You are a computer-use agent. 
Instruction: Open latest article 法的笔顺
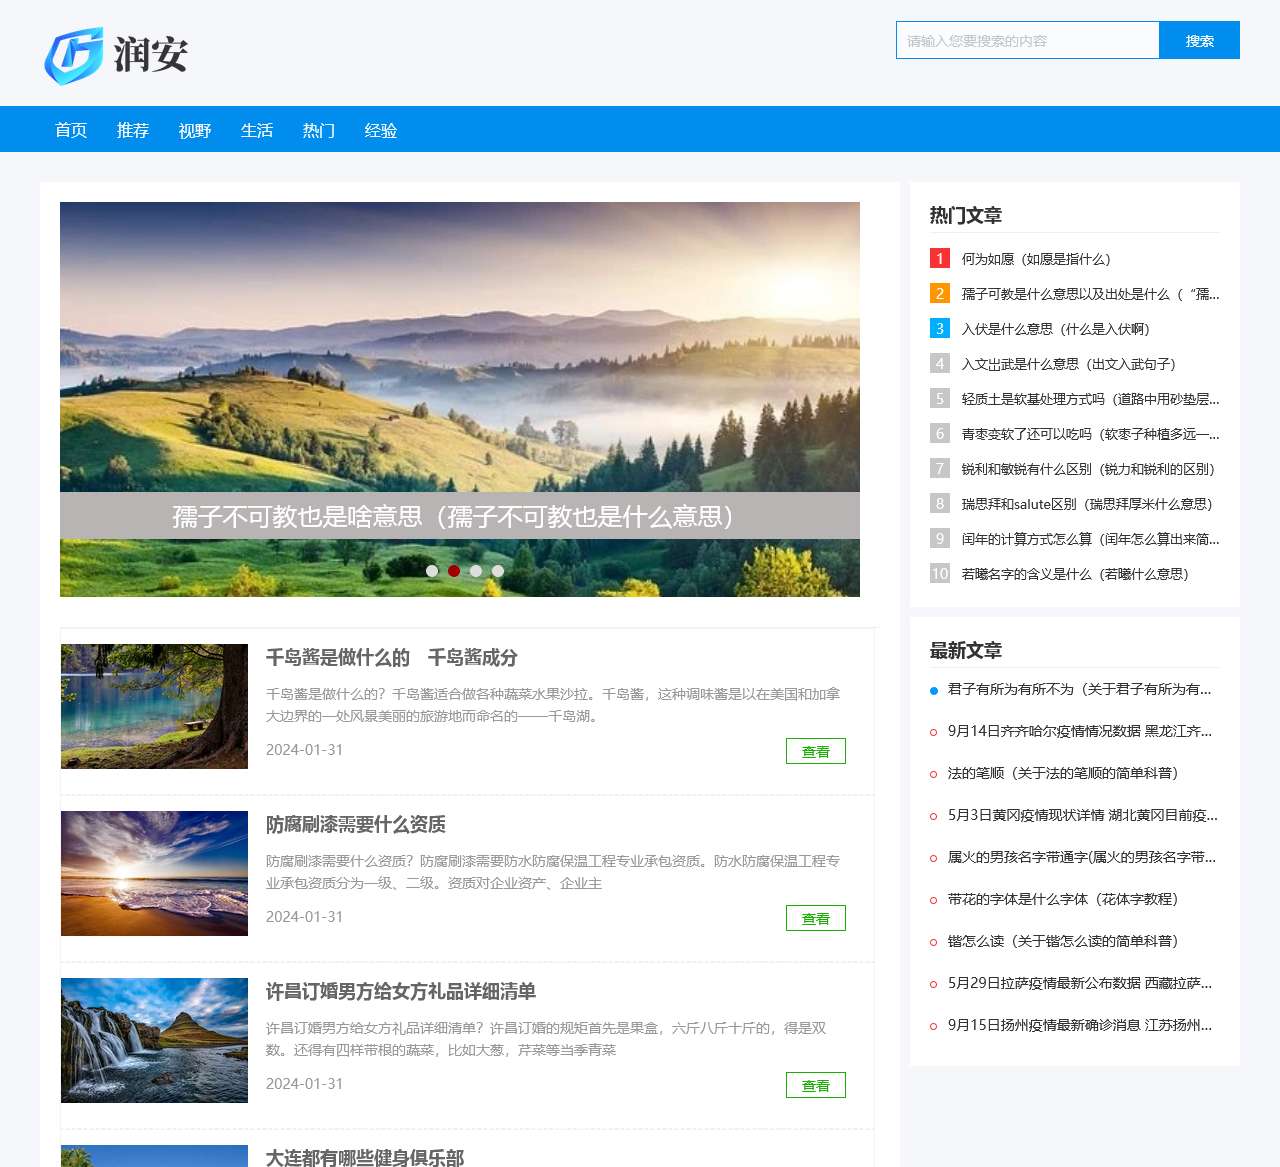point(1064,773)
